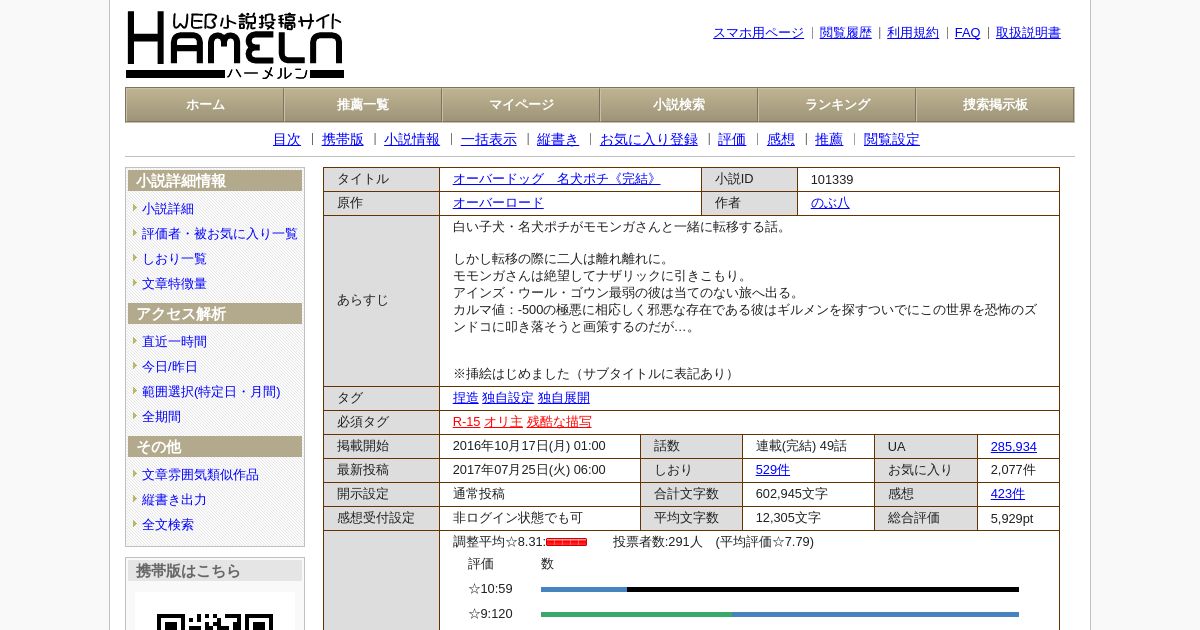Open author のぶ八's page

[x=830, y=203]
